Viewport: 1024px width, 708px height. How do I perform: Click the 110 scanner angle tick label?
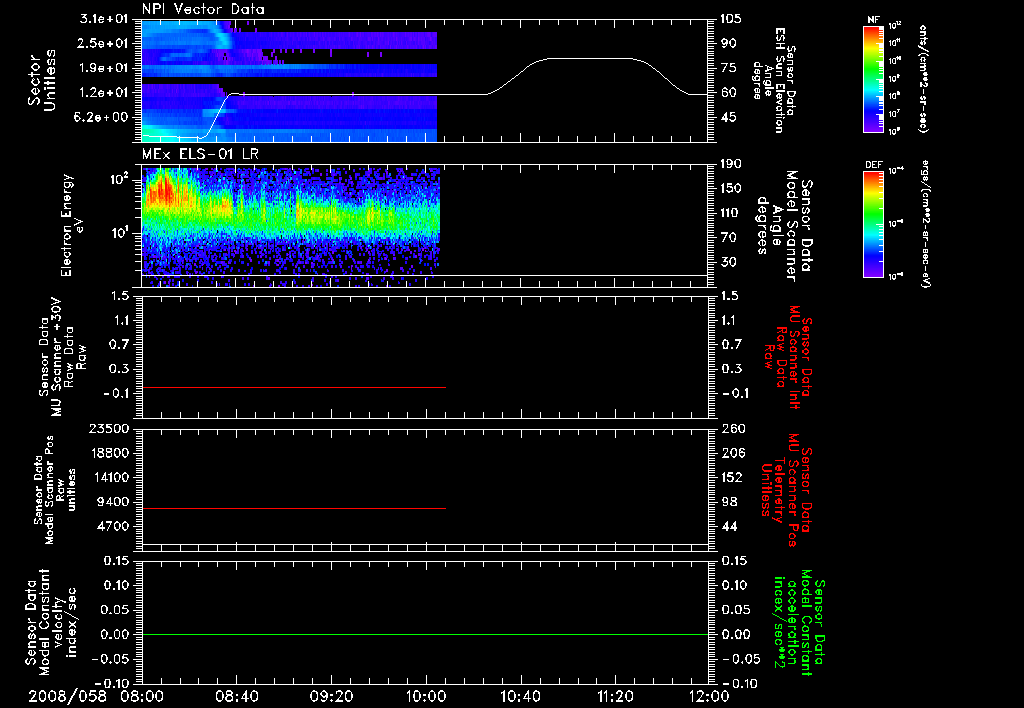coord(731,213)
